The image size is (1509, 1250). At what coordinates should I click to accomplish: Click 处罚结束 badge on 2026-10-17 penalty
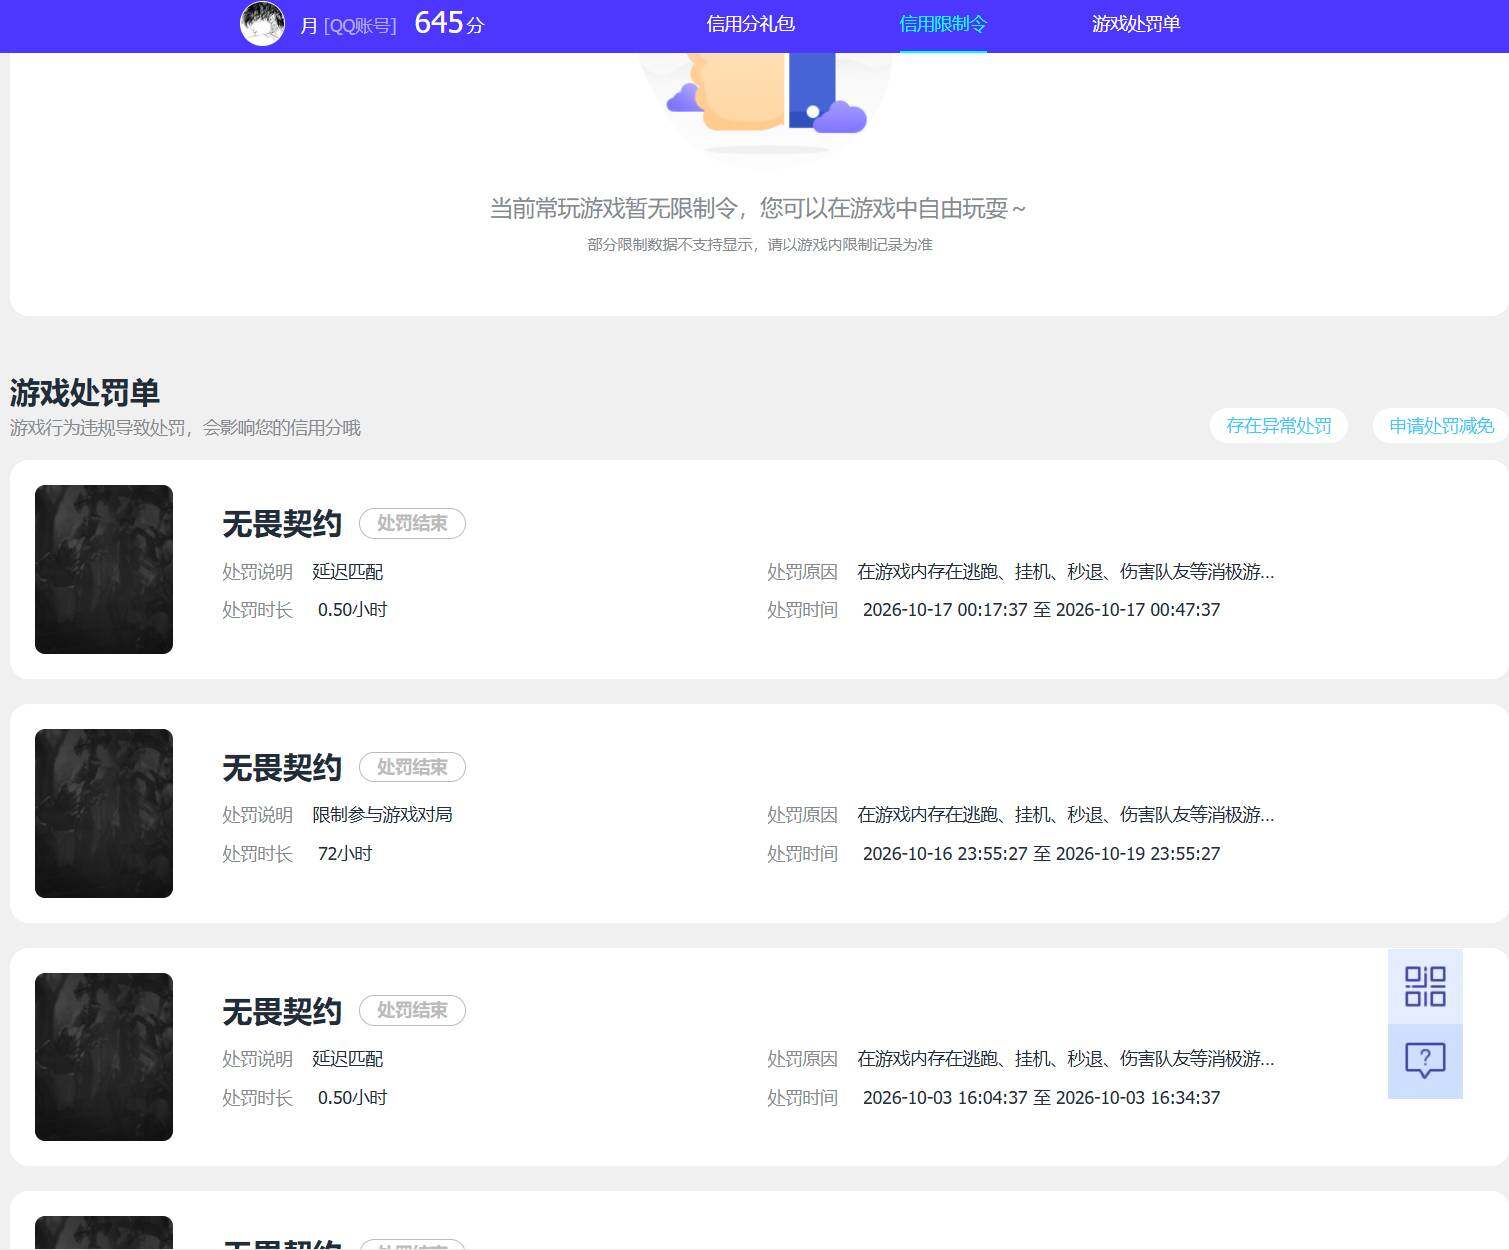coord(412,523)
